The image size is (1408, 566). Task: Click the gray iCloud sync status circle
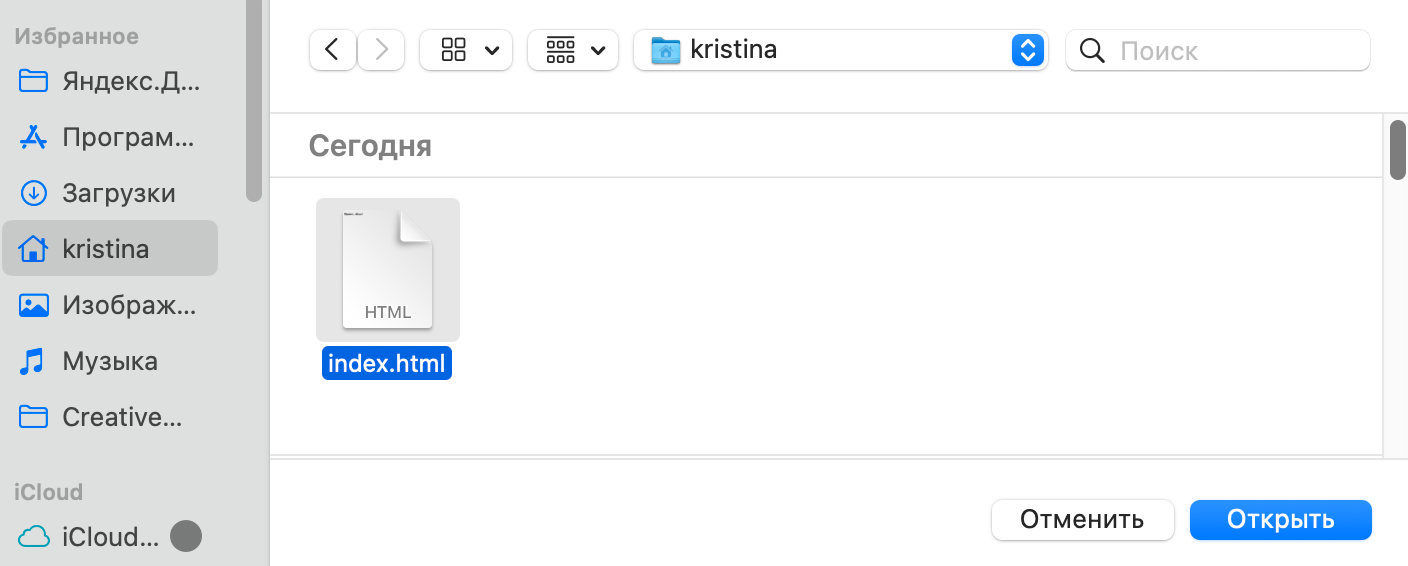point(186,537)
